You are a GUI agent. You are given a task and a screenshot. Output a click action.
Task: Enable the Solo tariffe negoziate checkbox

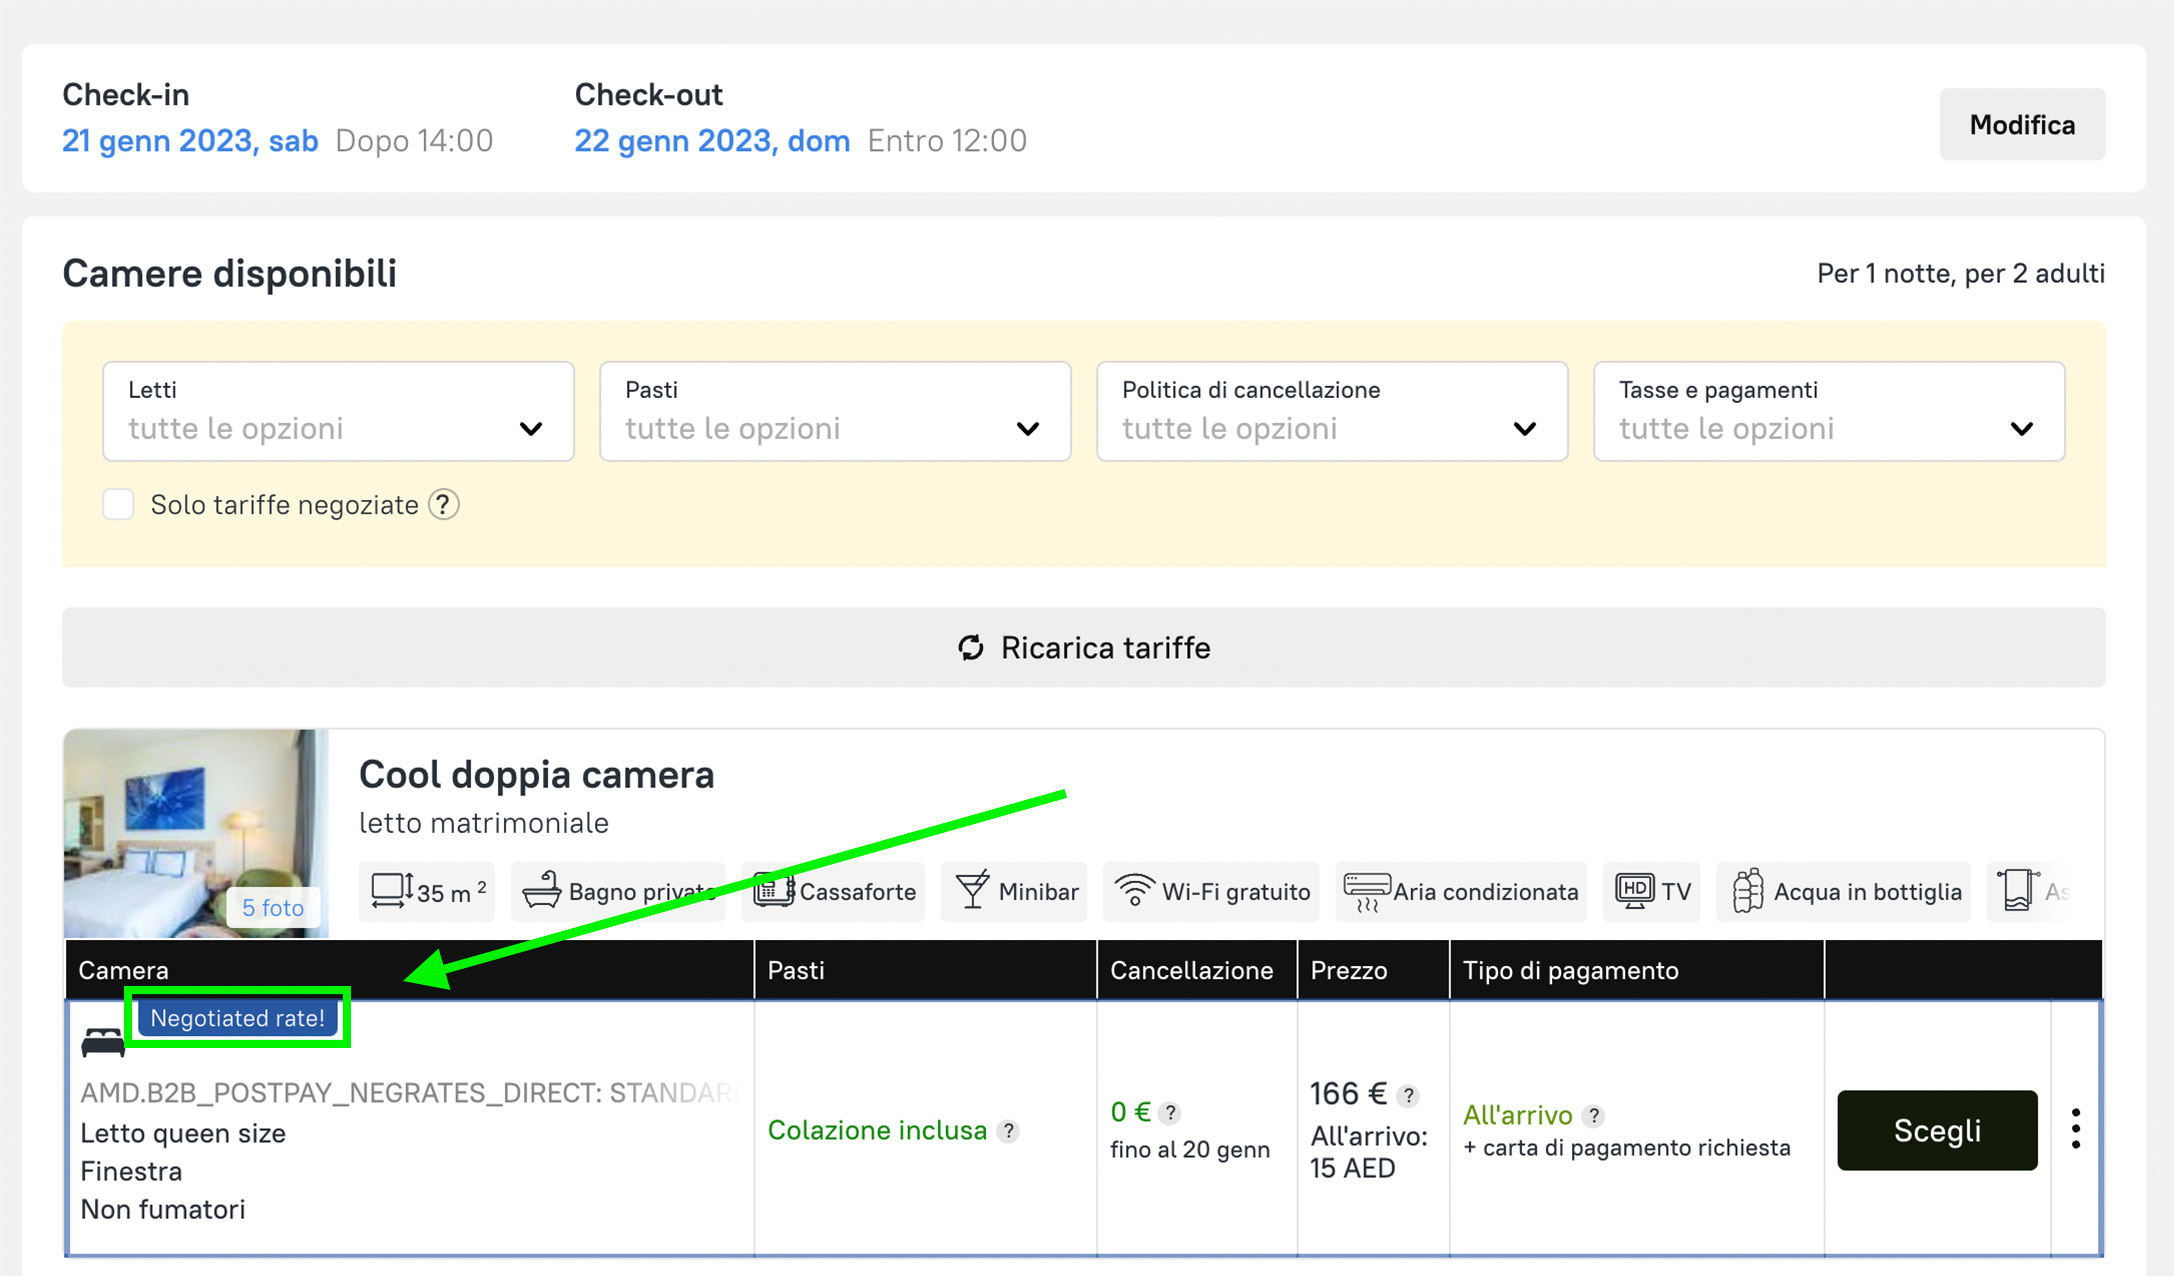pos(119,505)
